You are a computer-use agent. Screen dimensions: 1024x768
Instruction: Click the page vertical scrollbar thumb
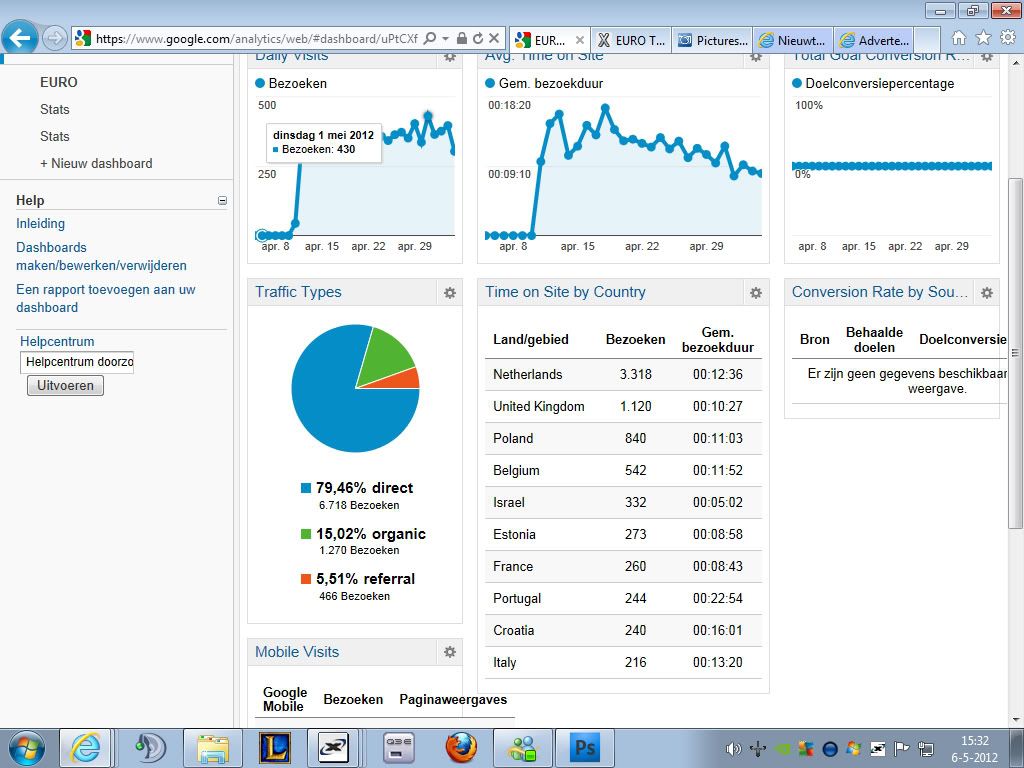[x=1015, y=353]
